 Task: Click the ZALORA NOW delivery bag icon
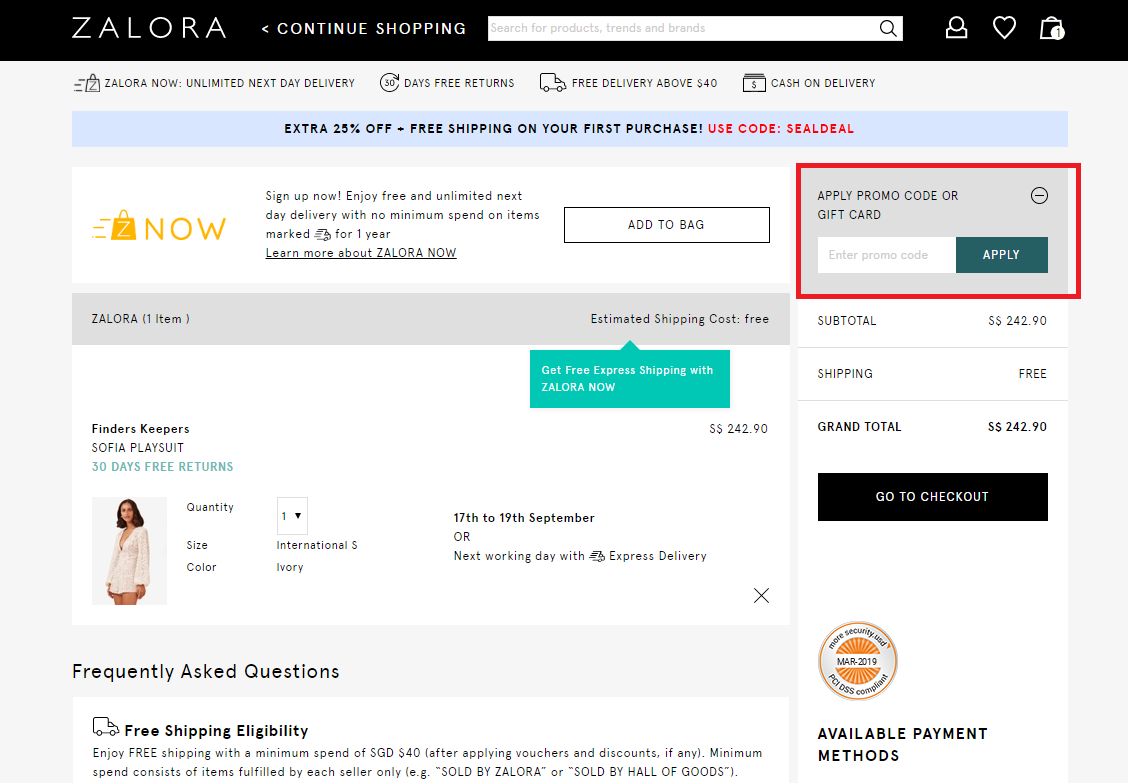tap(87, 83)
